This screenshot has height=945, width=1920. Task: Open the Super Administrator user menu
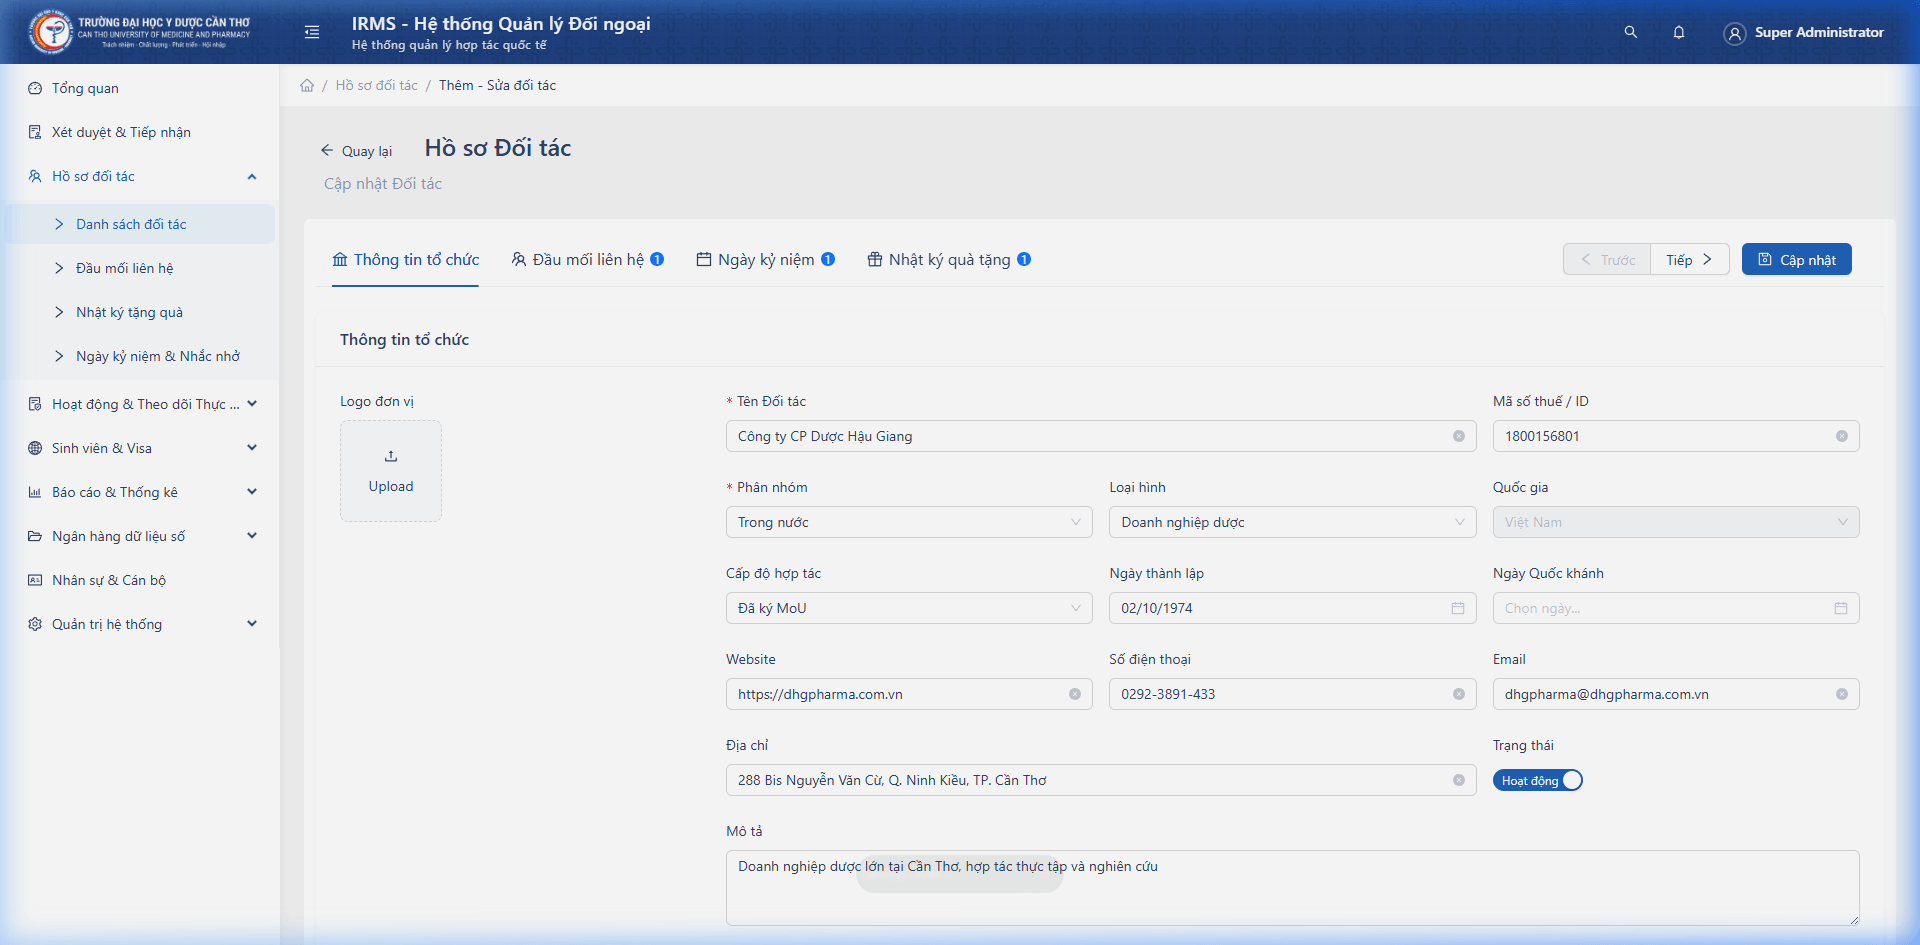click(x=1803, y=33)
